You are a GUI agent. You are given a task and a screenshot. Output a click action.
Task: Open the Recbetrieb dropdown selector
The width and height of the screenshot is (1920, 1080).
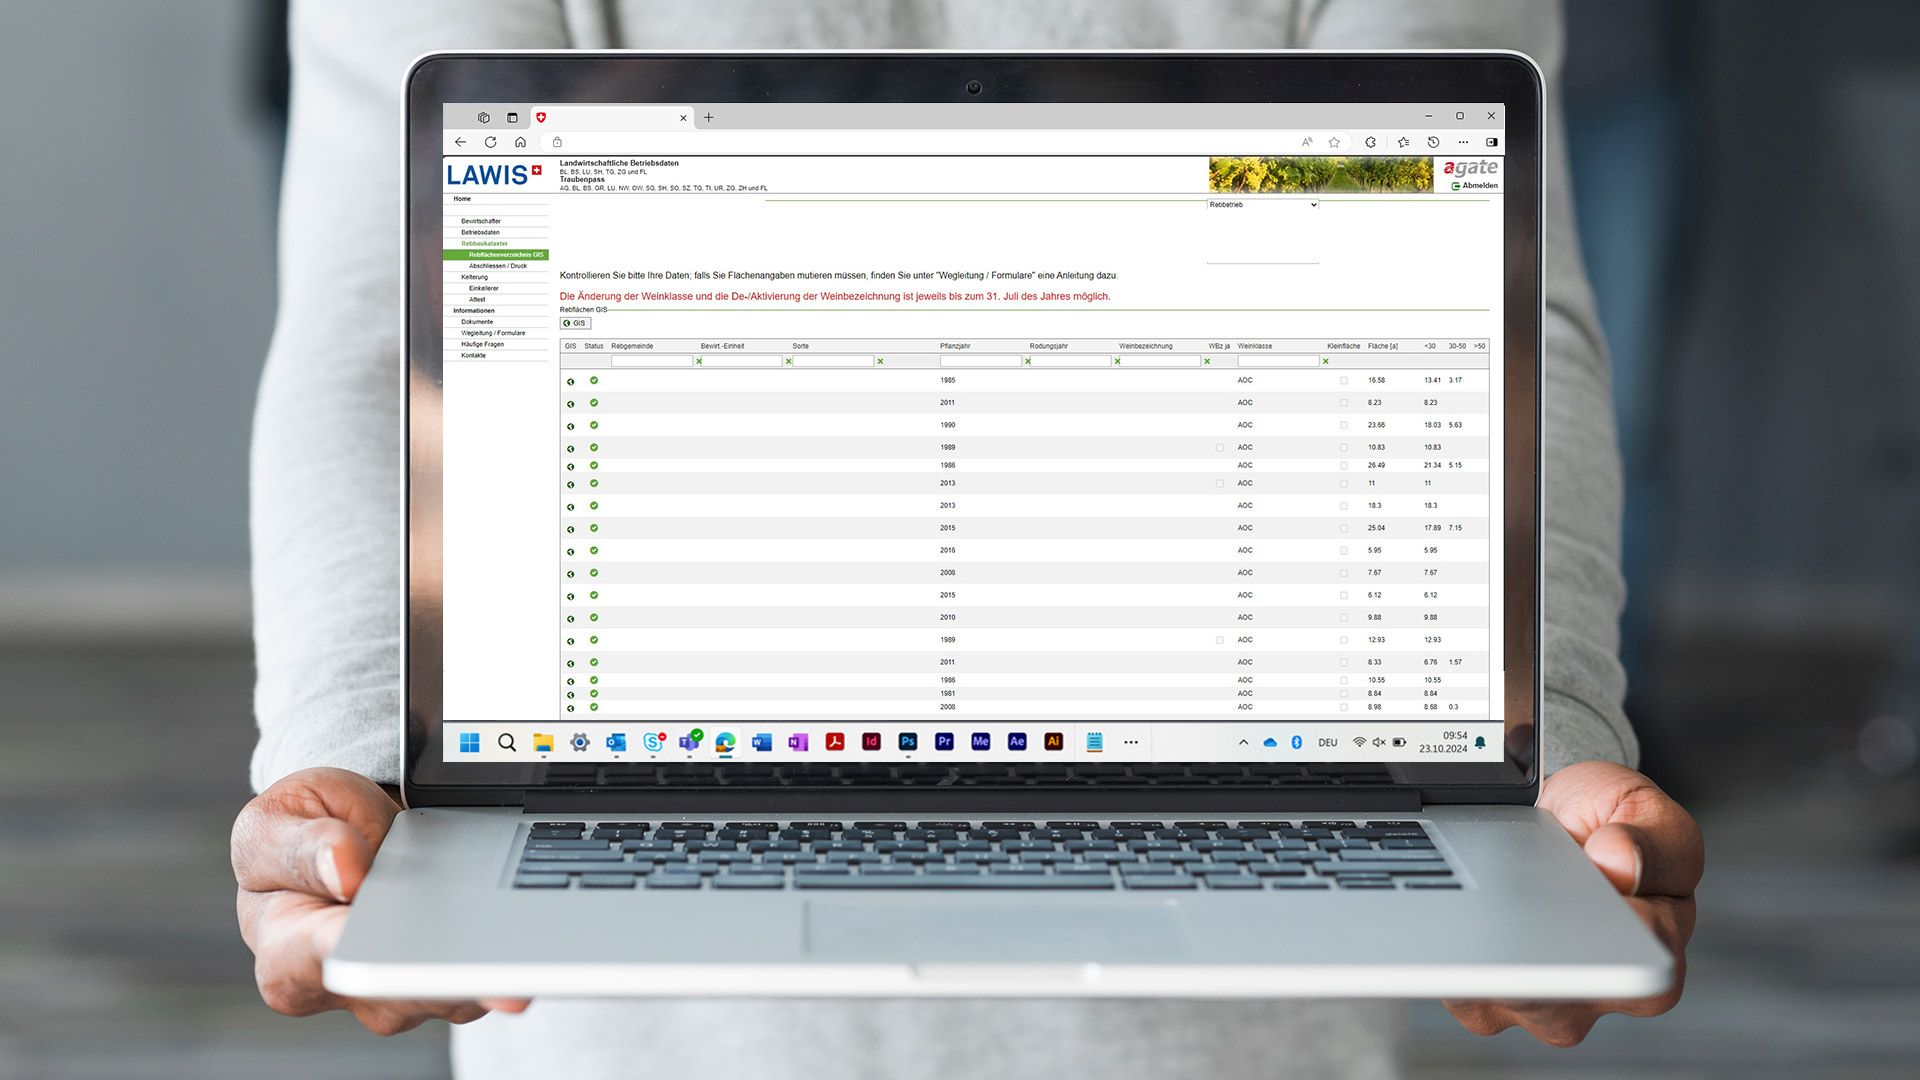(1259, 204)
